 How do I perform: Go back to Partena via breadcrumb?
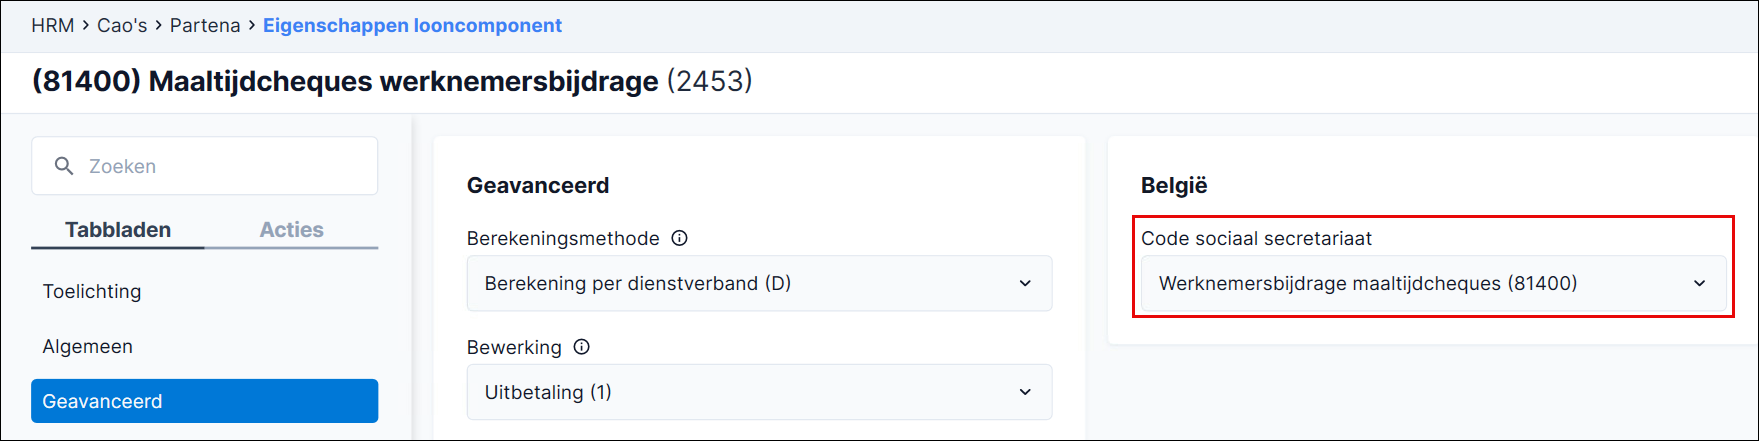click(205, 25)
